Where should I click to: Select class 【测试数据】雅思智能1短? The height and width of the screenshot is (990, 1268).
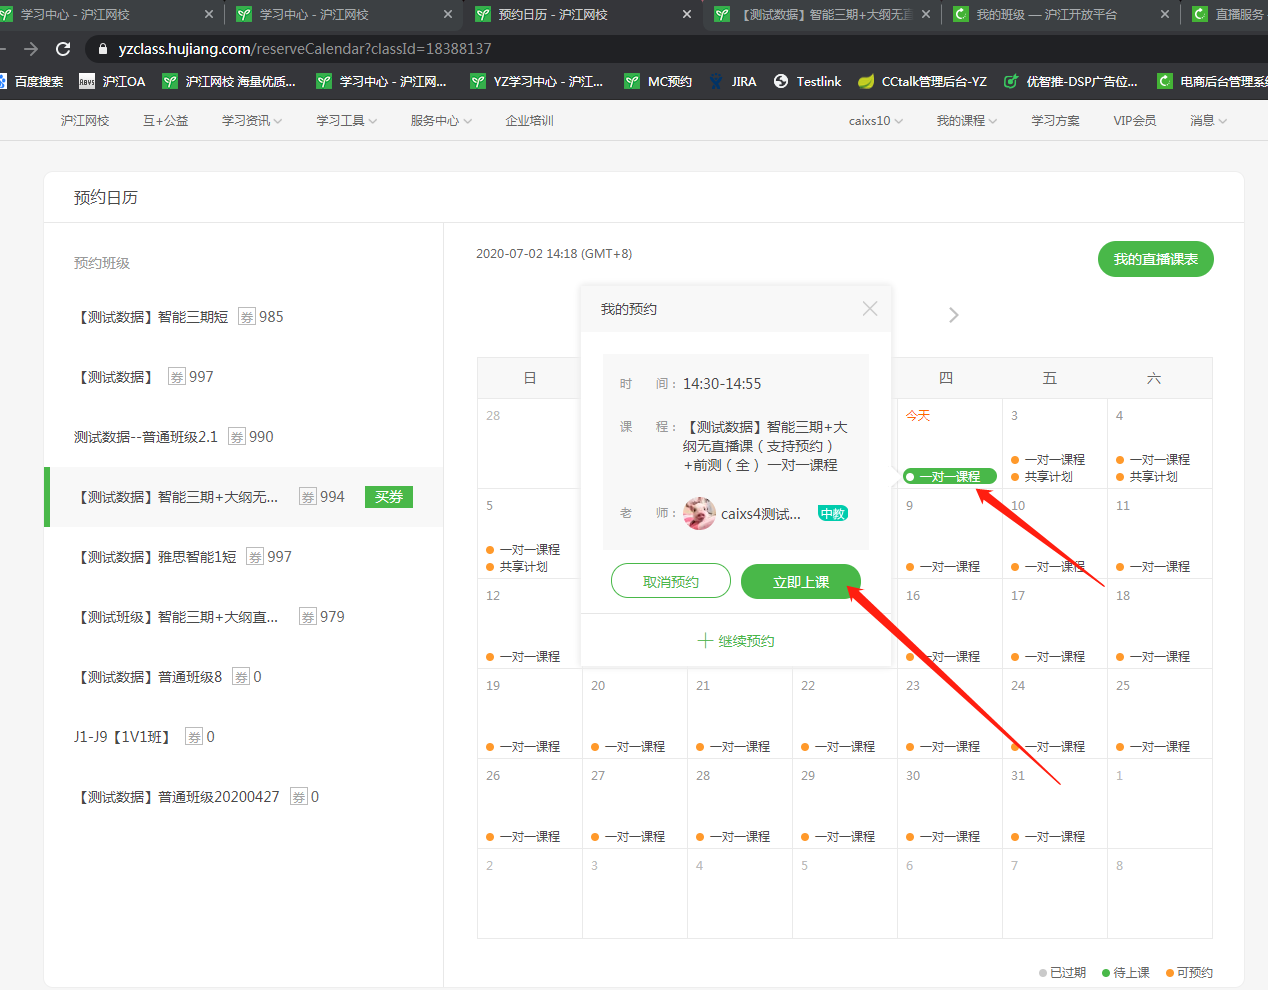pos(157,557)
